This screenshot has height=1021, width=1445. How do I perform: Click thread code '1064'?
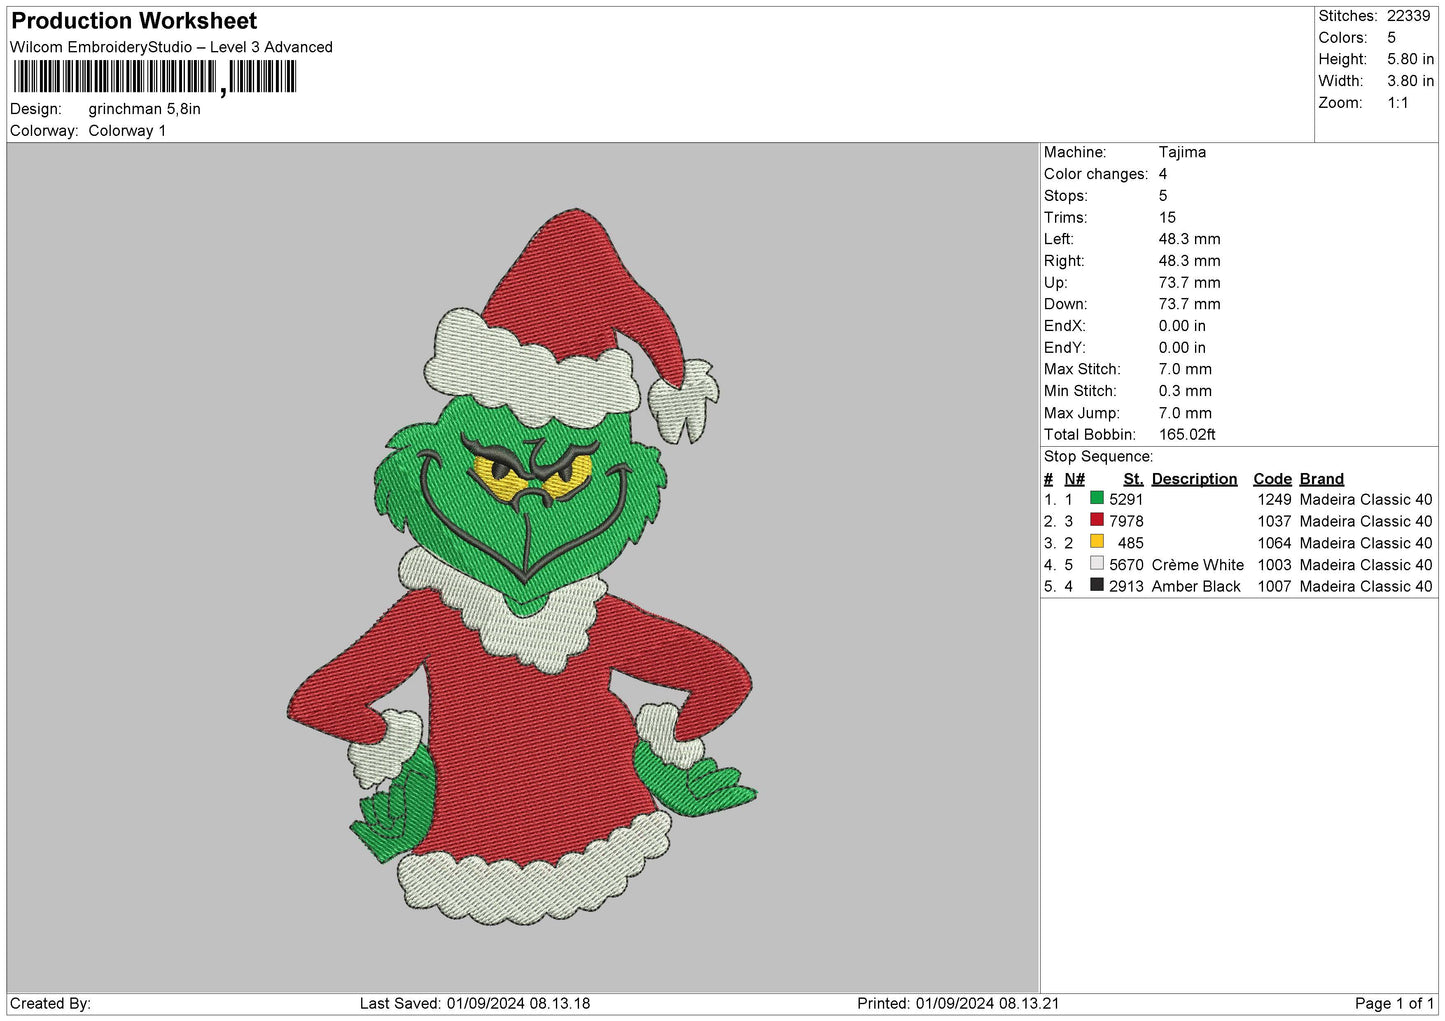coord(1274,543)
